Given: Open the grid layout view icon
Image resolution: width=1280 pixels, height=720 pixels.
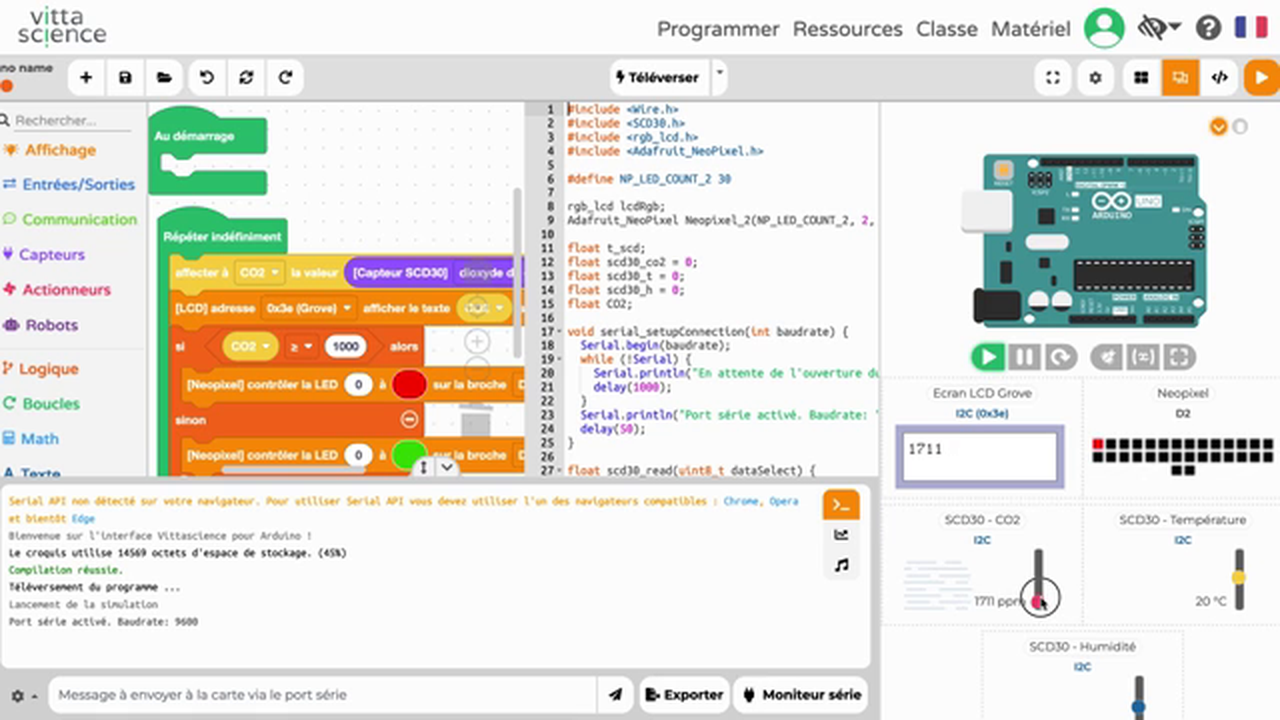Looking at the screenshot, I should point(1140,77).
